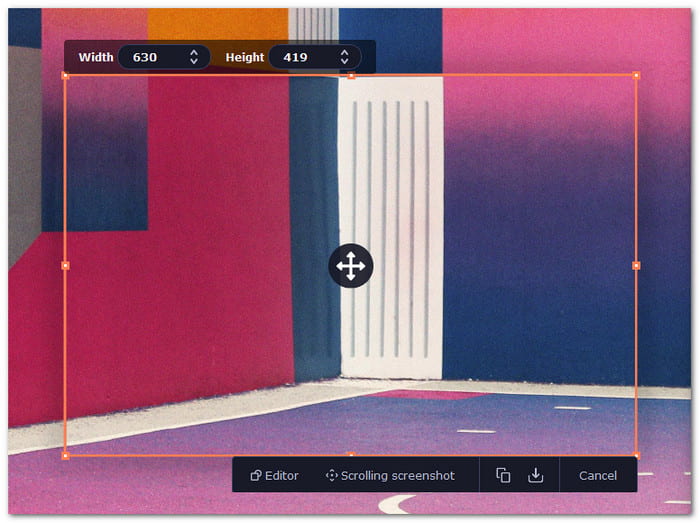Click the Editor icon in bottom toolbar
Image resolution: width=700 pixels, height=523 pixels.
click(x=255, y=476)
